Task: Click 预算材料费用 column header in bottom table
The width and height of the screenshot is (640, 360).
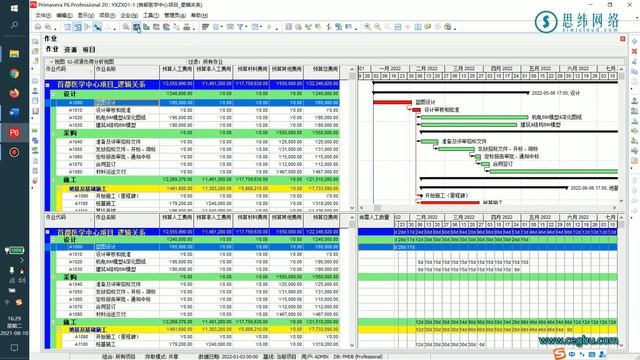Action: (x=251, y=220)
